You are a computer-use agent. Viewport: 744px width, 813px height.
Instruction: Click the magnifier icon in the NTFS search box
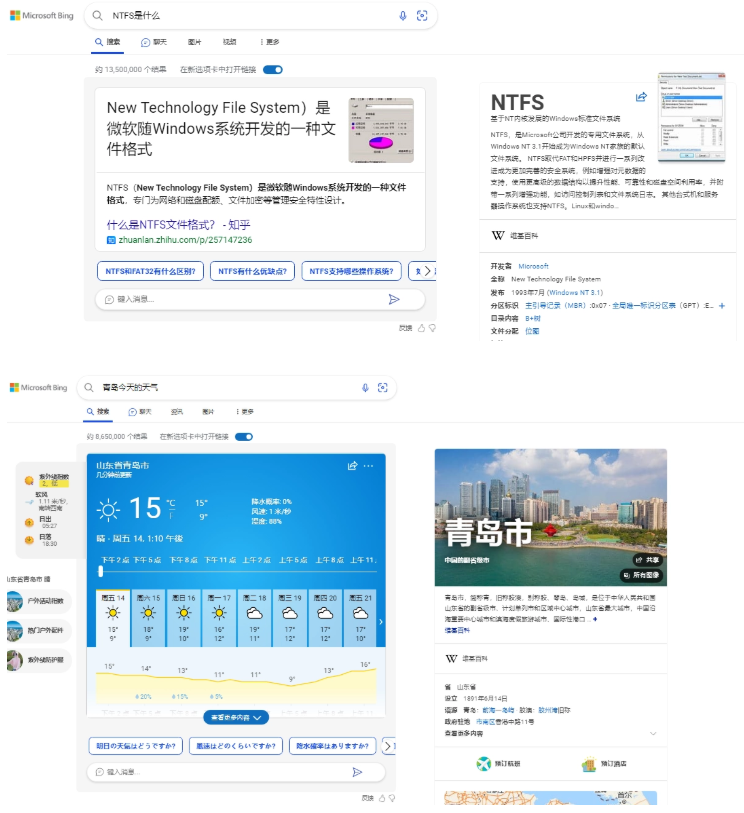point(97,16)
